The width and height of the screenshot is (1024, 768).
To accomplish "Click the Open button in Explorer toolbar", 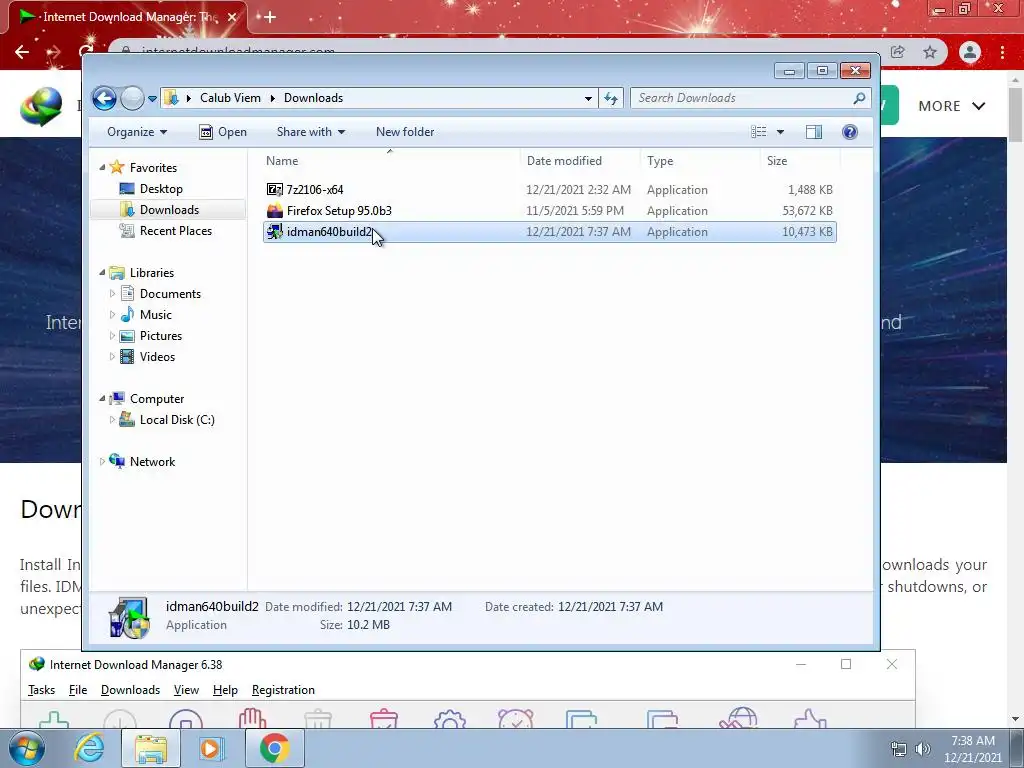I will (223, 132).
